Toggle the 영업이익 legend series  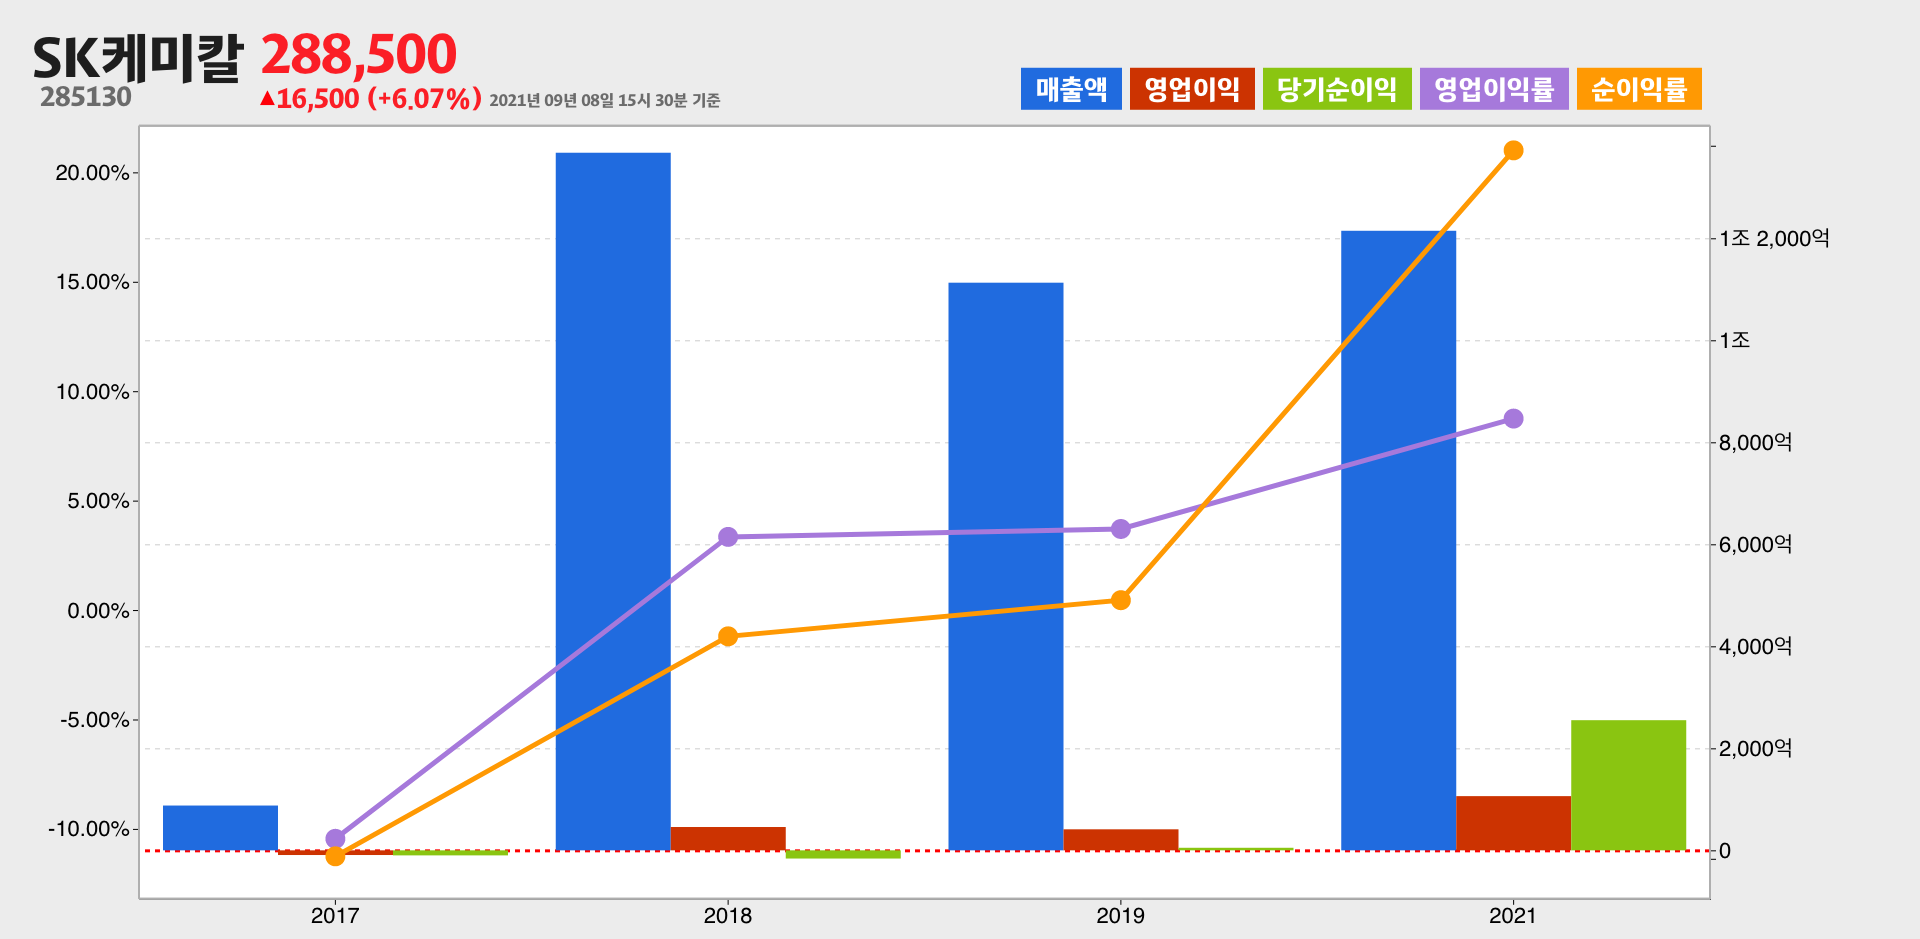(x=1192, y=89)
